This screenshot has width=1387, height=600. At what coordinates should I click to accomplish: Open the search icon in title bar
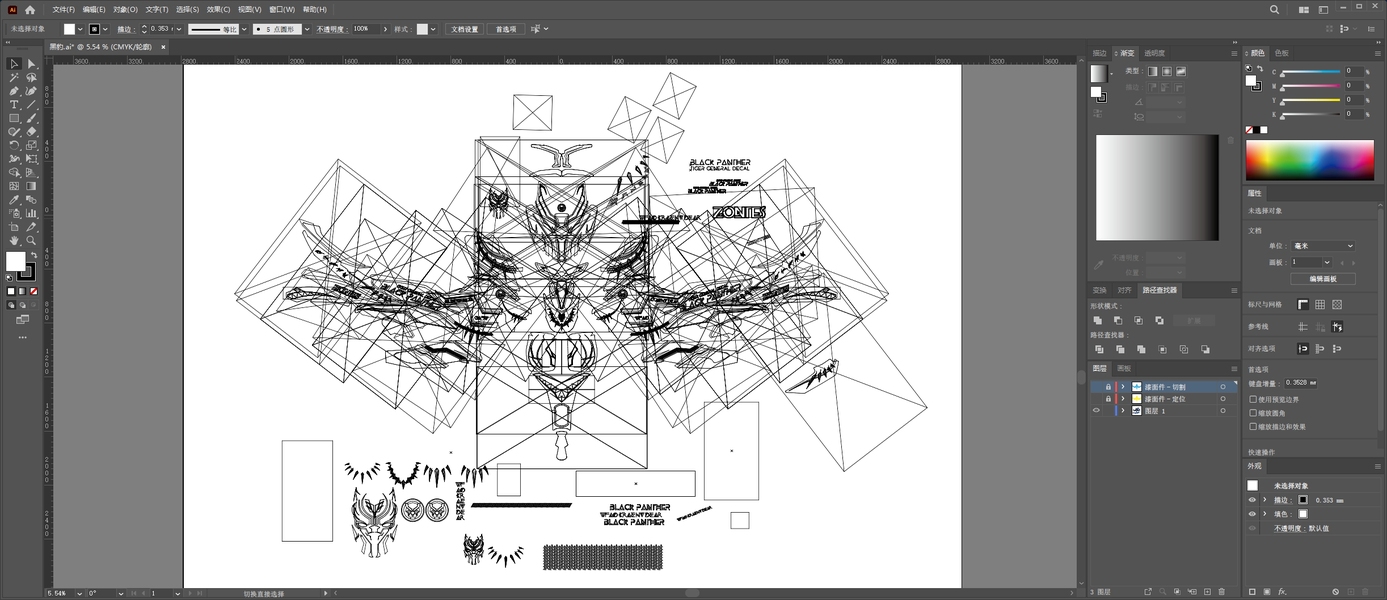1274,9
